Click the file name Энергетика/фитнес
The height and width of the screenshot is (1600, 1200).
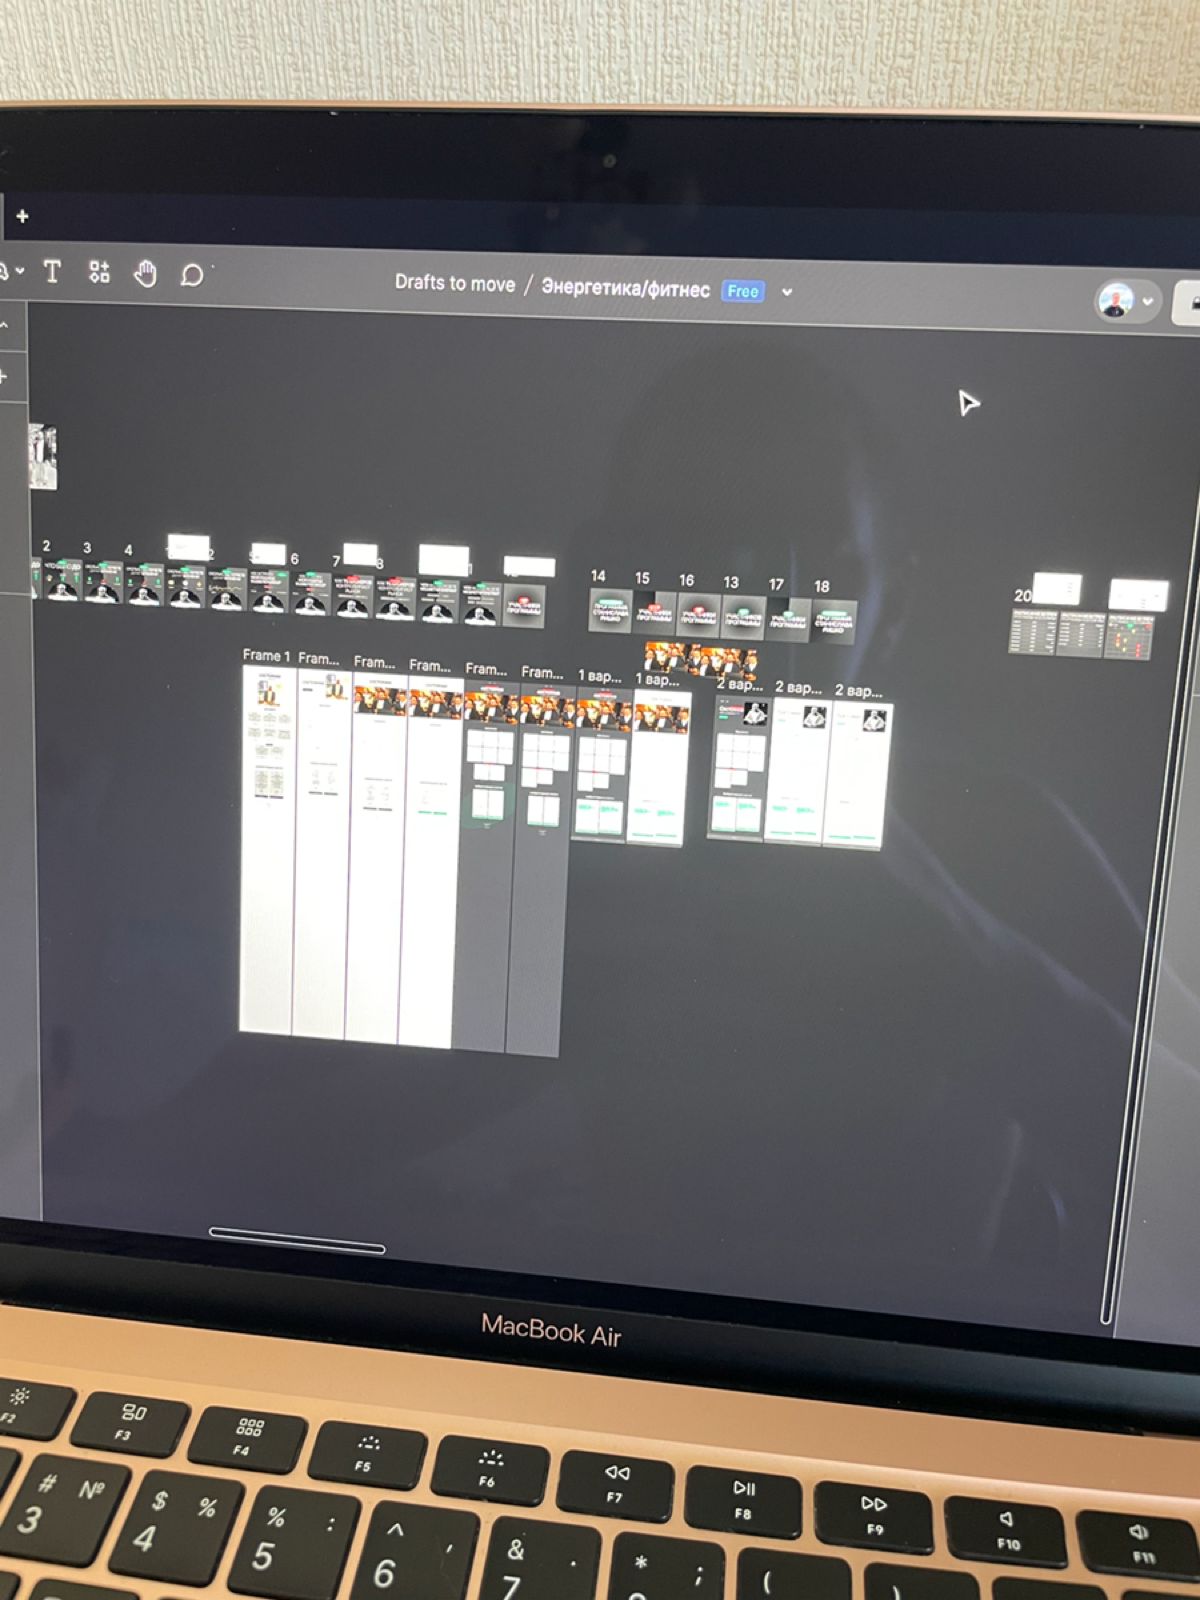[x=626, y=288]
